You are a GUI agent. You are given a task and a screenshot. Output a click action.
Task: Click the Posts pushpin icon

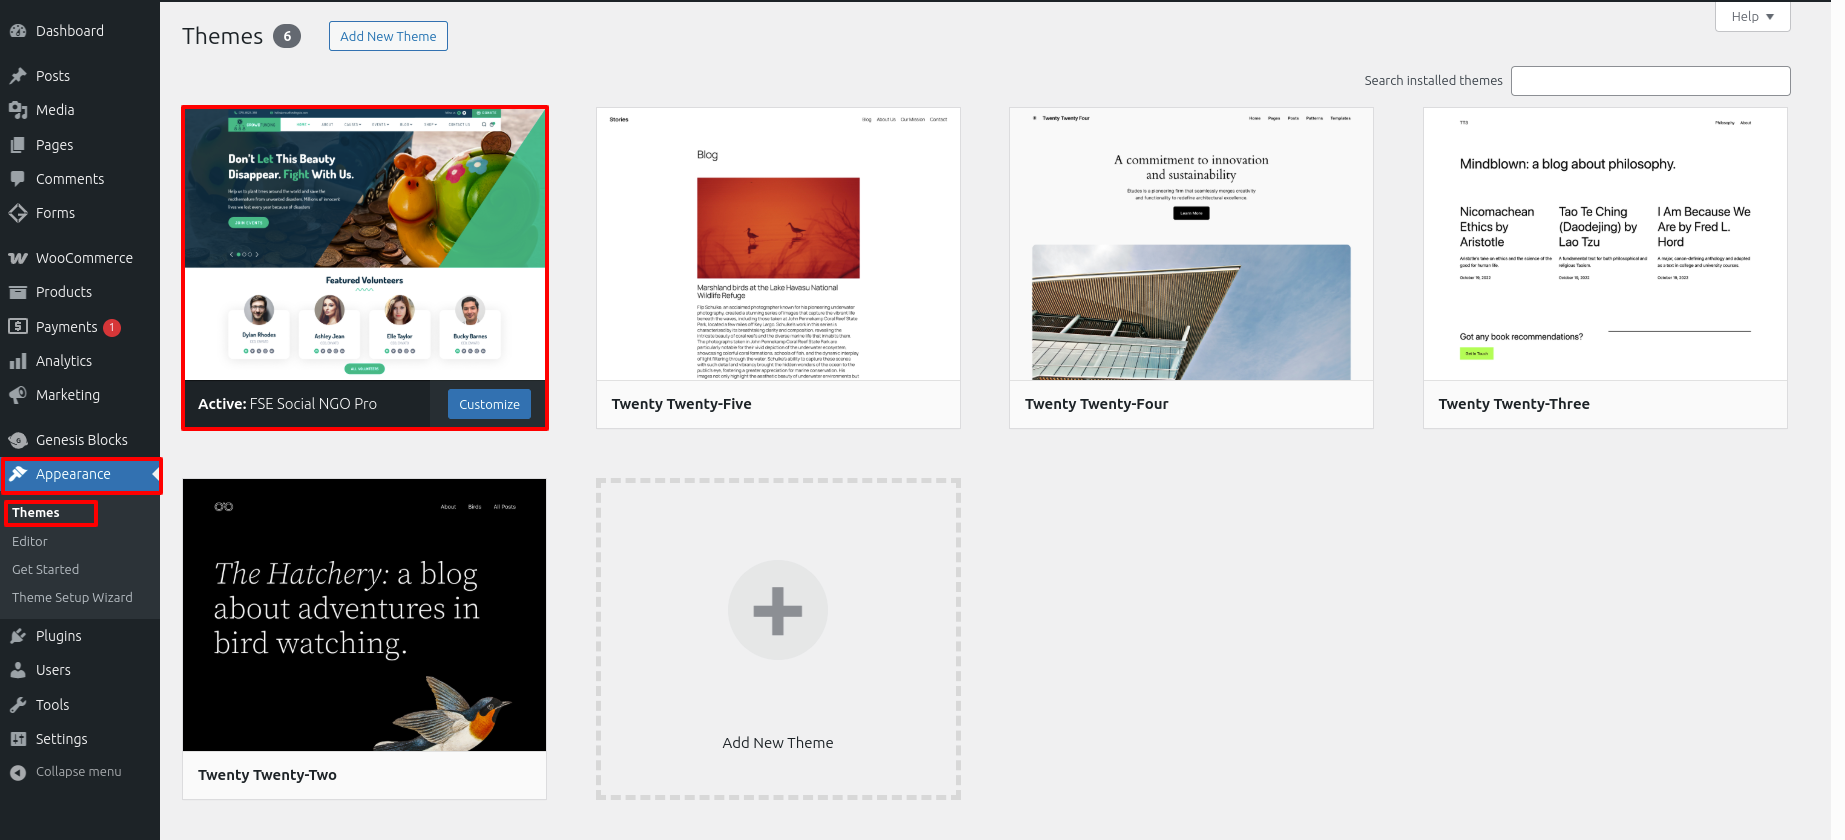click(18, 76)
